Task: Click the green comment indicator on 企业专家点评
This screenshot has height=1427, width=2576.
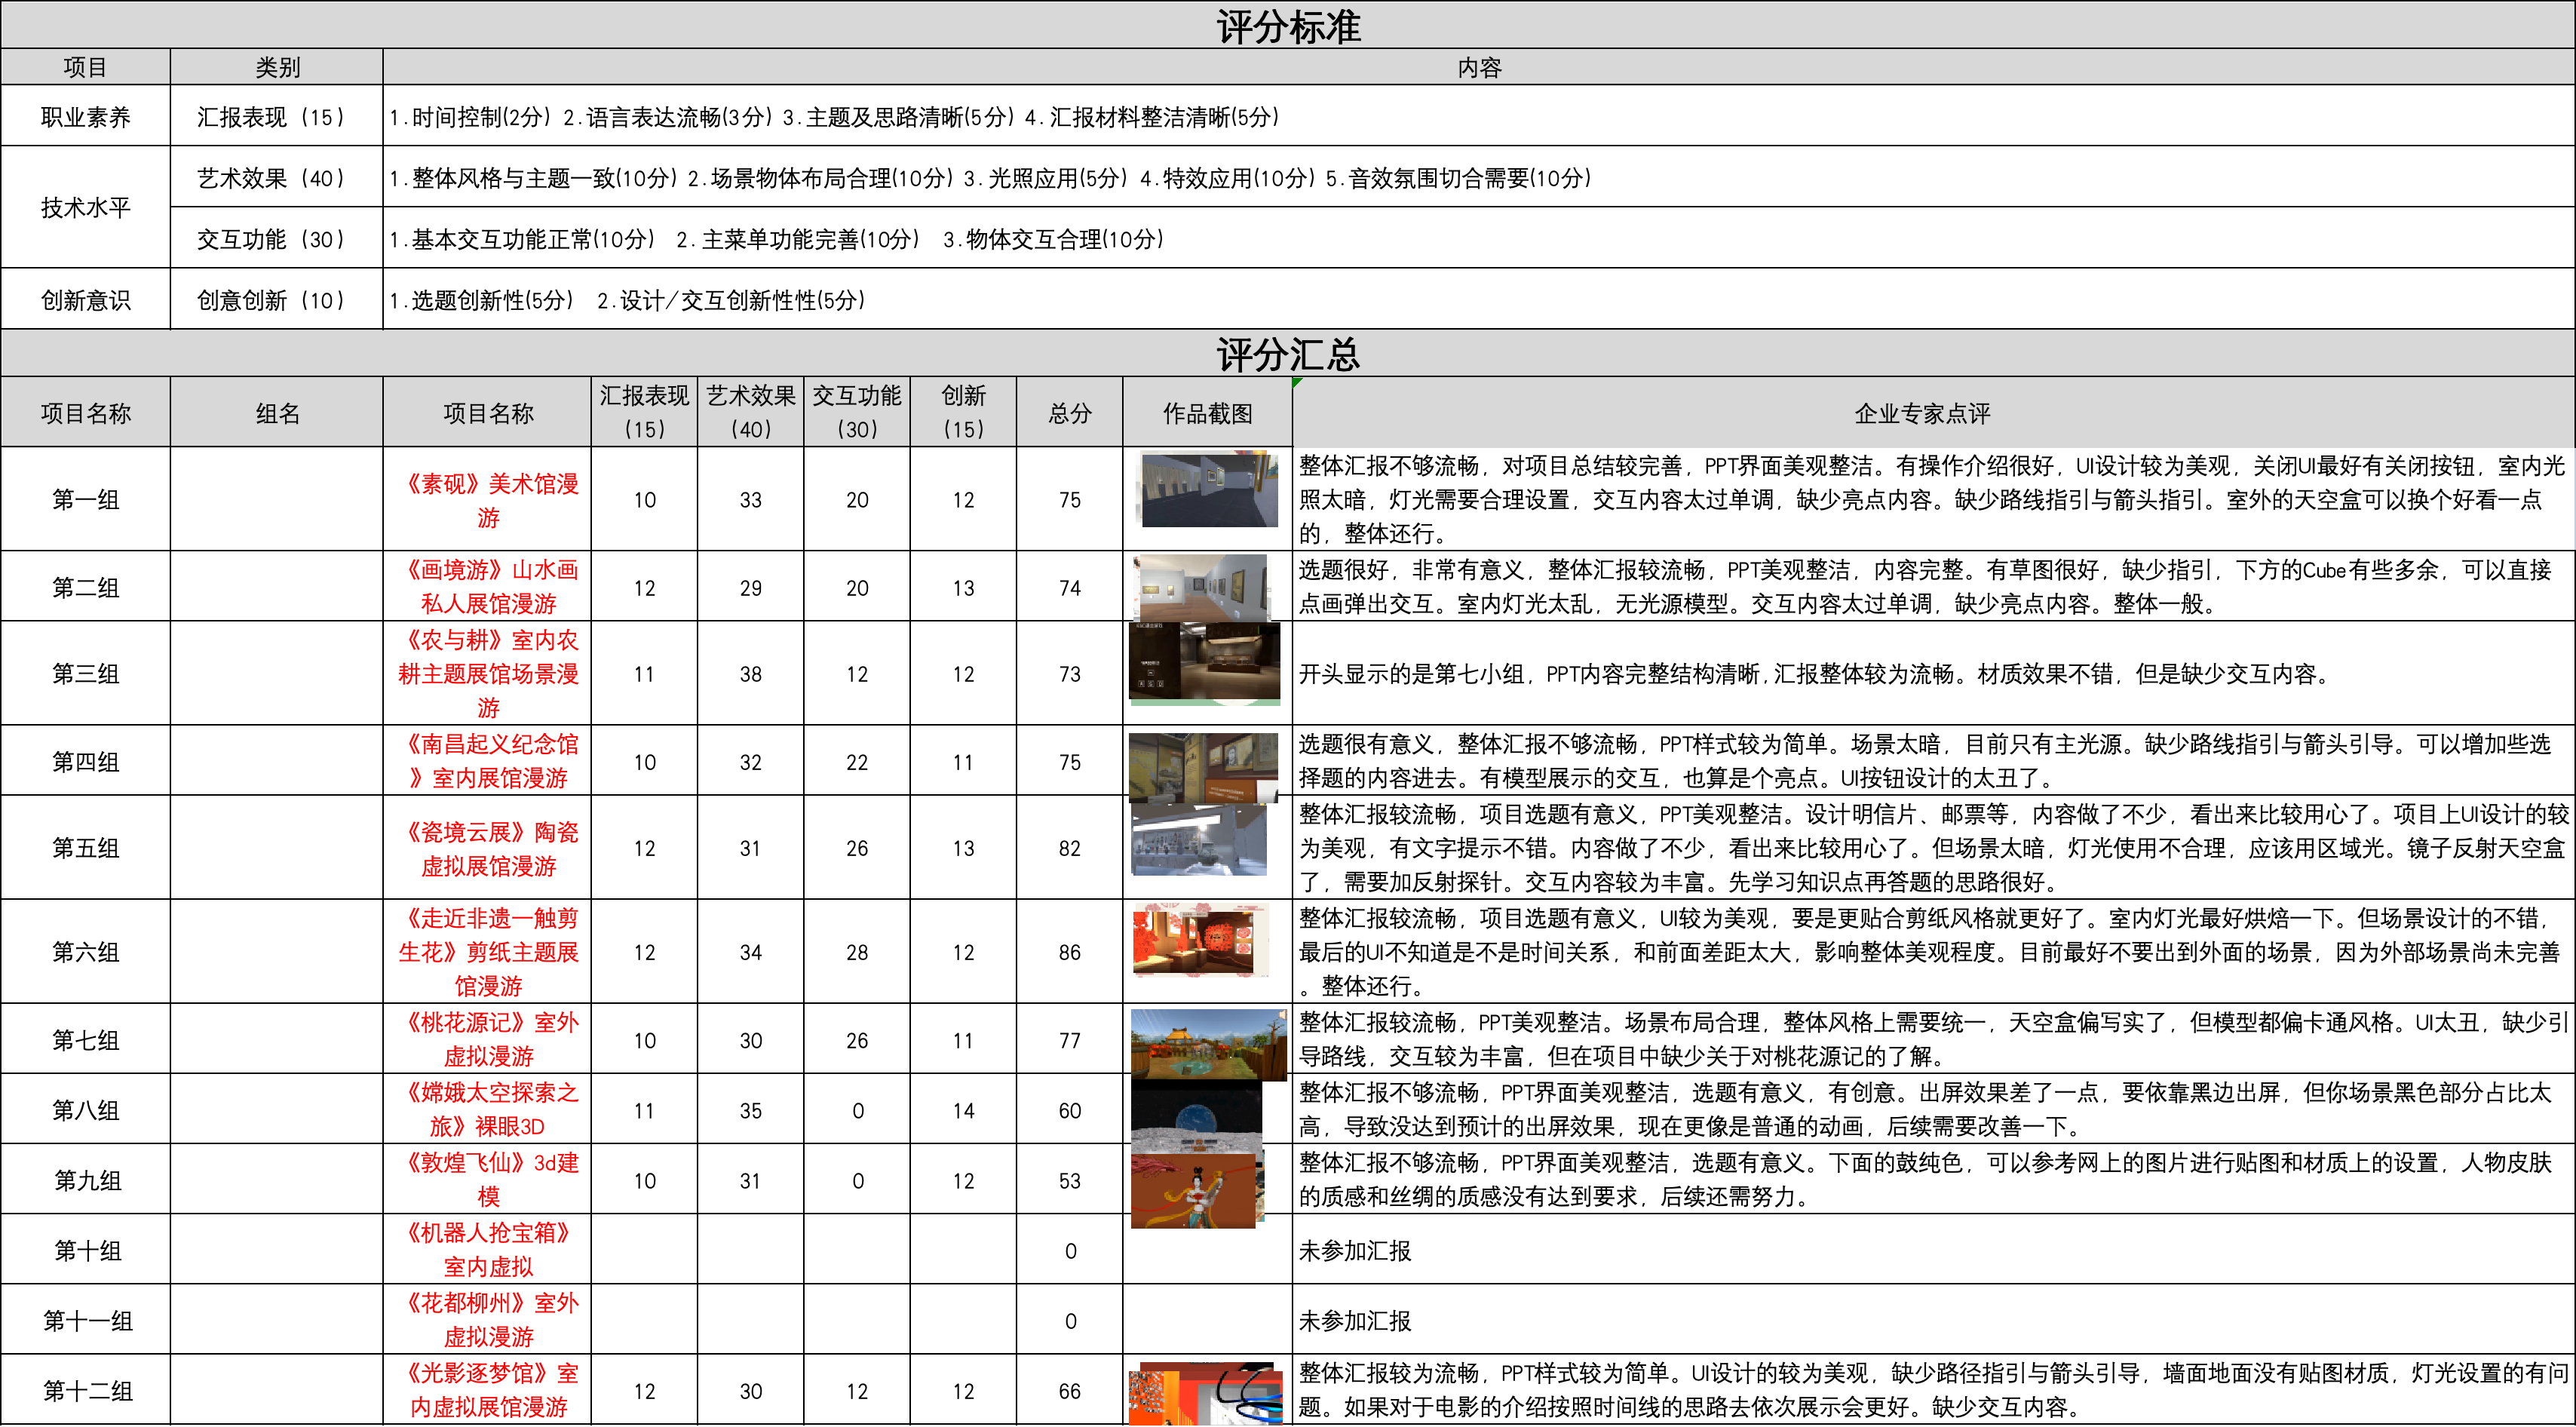Action: 1297,383
